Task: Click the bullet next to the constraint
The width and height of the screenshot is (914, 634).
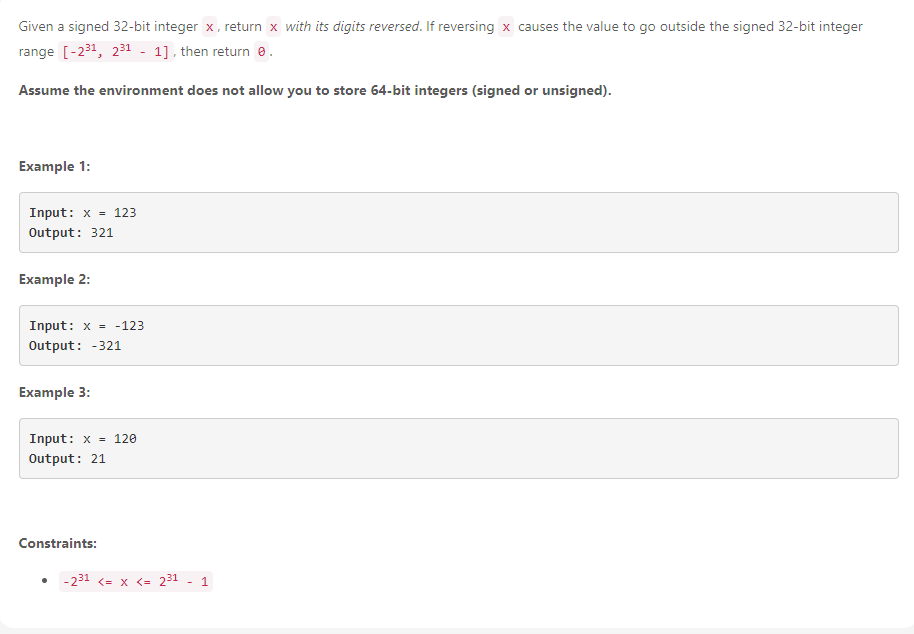Action: (42, 580)
